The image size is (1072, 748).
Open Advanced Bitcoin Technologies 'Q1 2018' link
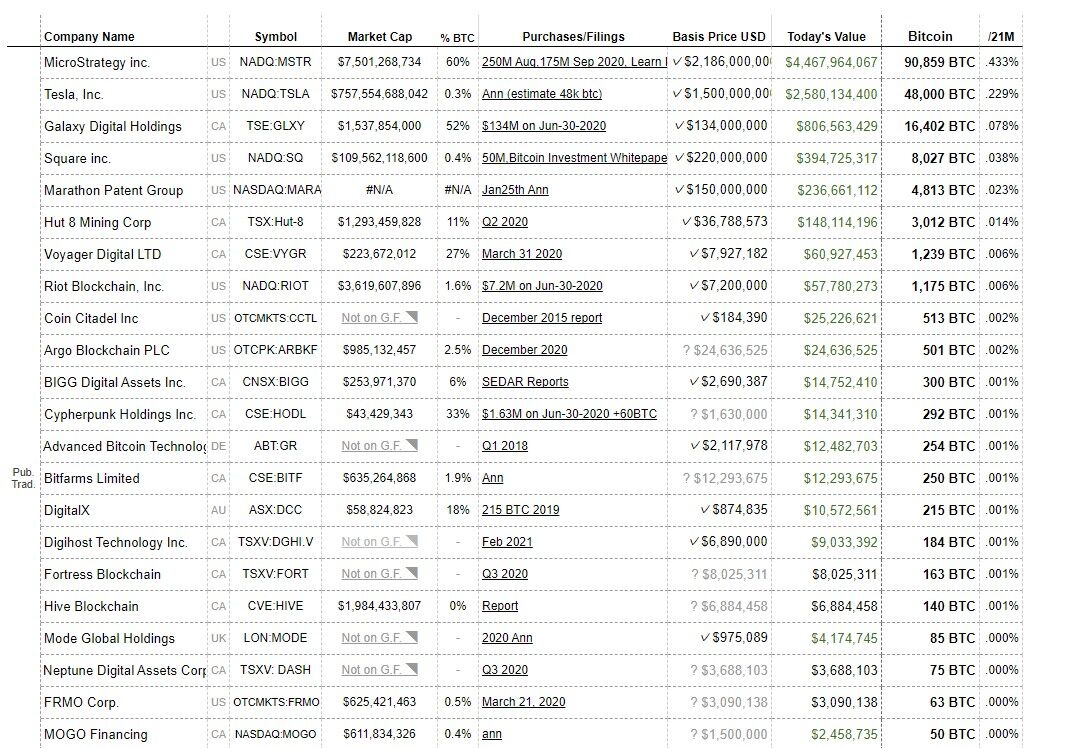tap(505, 446)
